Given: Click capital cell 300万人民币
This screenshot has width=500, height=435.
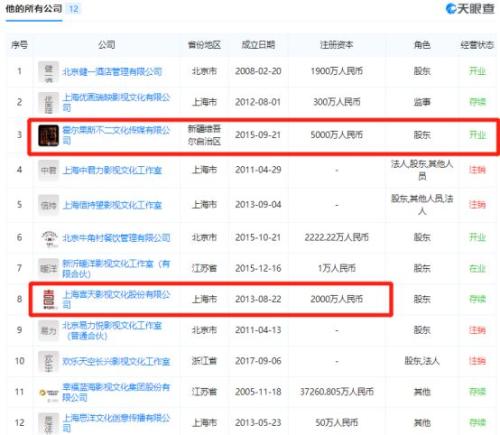Looking at the screenshot, I should pyautogui.click(x=337, y=102).
